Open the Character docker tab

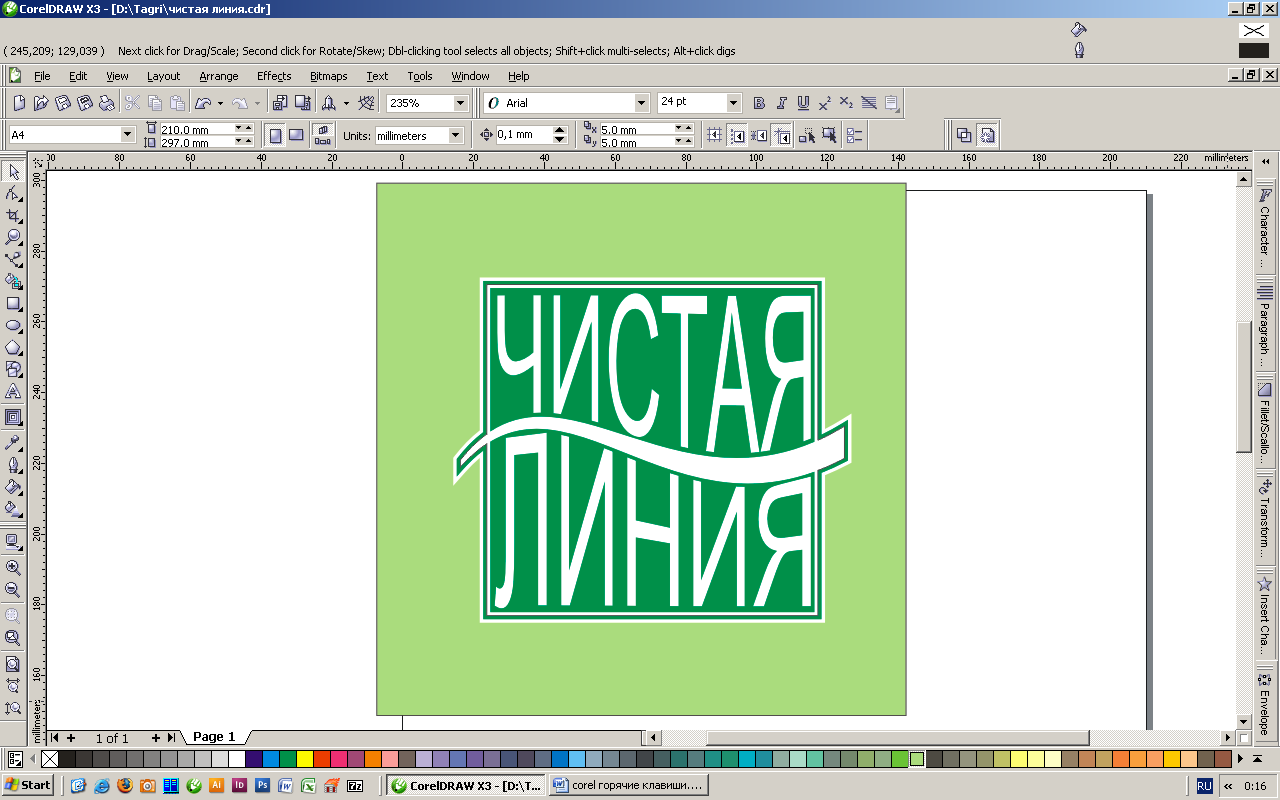[x=1265, y=225]
